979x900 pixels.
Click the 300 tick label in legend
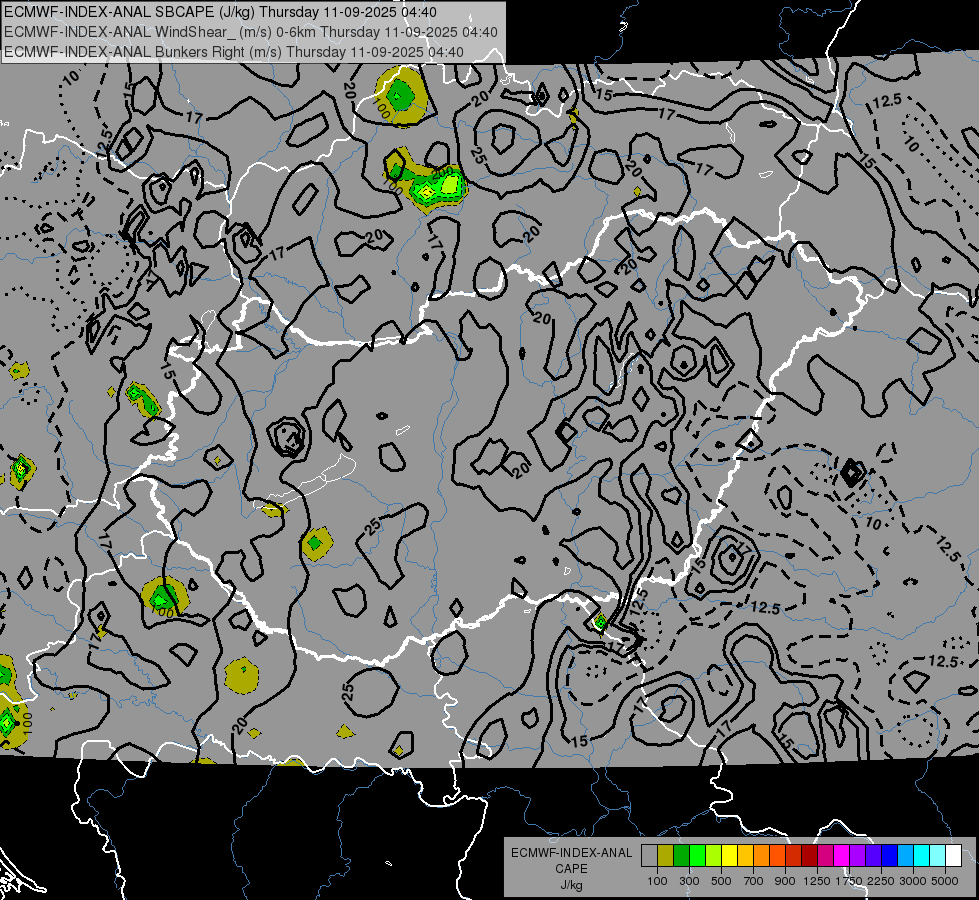689,881
